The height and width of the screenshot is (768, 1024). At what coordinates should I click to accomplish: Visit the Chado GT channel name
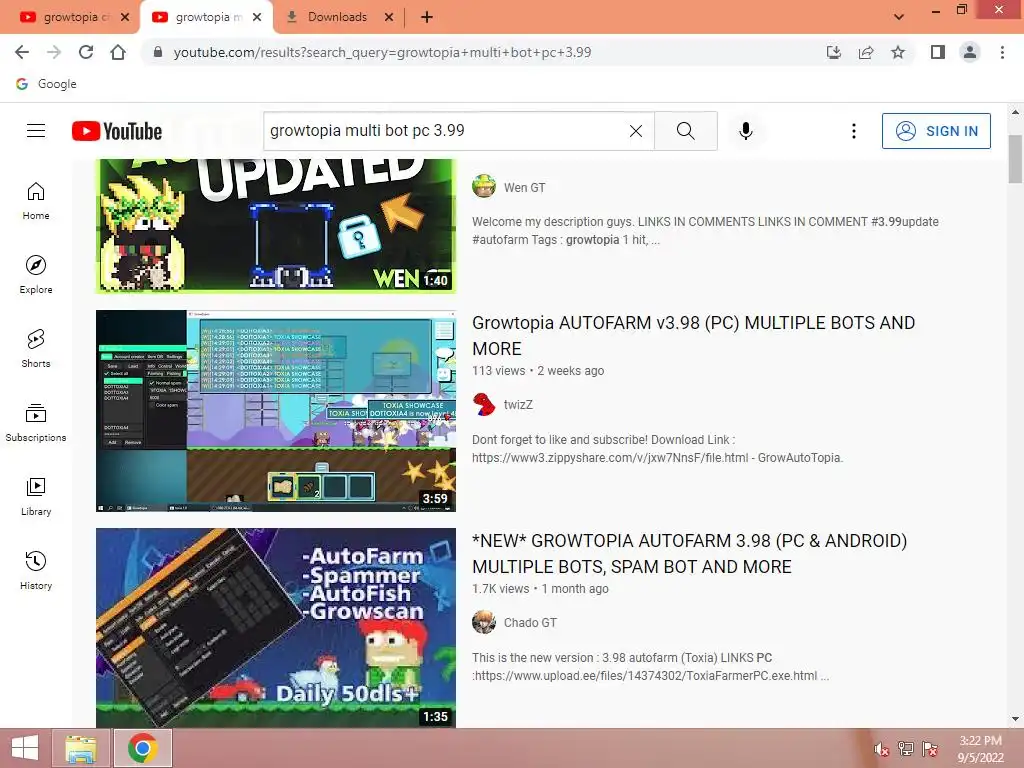point(530,623)
